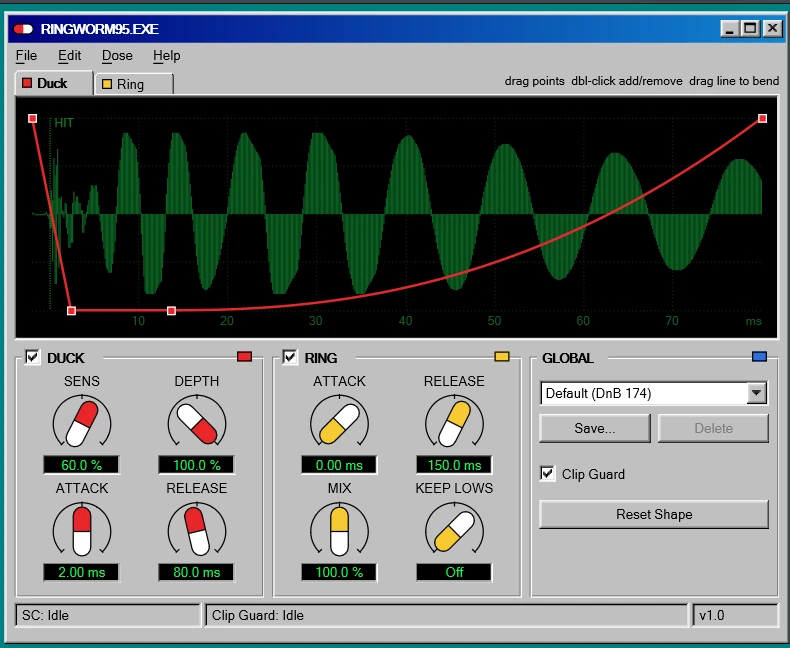Click the SC: Idle status text
Viewport: 790px width, 648px height.
point(45,615)
